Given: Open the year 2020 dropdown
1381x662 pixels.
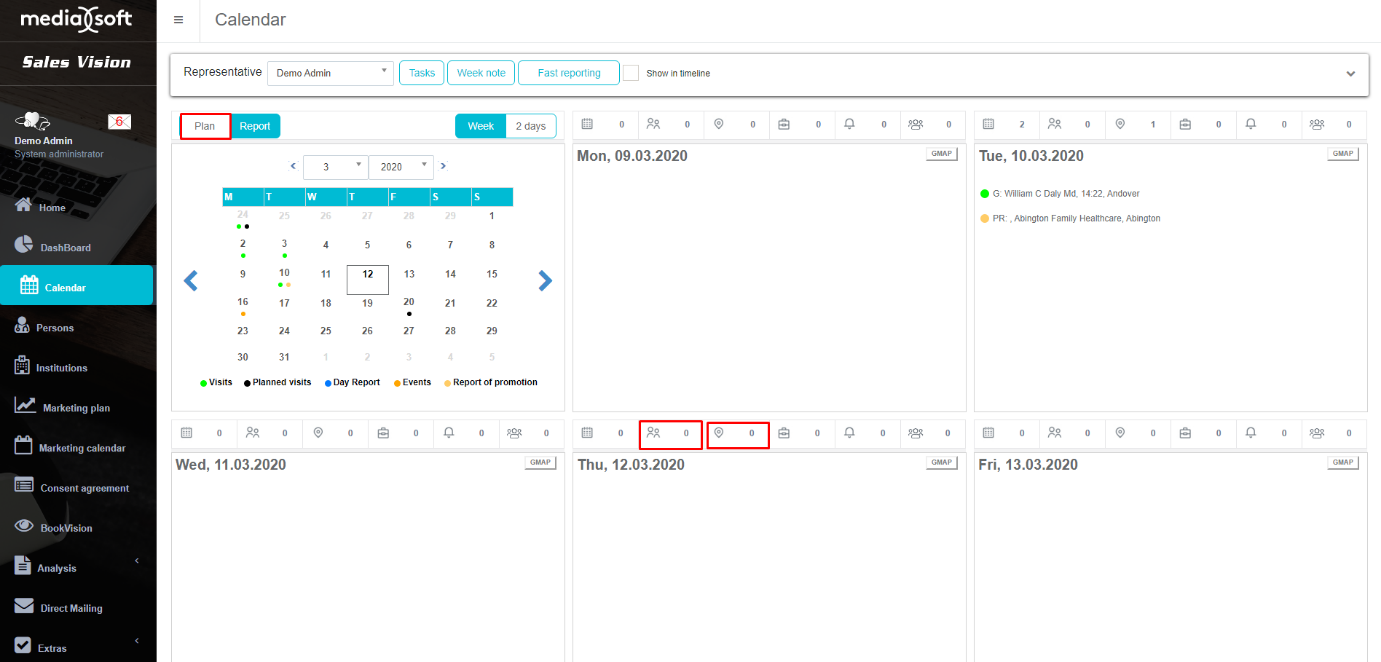Looking at the screenshot, I should click(x=401, y=167).
